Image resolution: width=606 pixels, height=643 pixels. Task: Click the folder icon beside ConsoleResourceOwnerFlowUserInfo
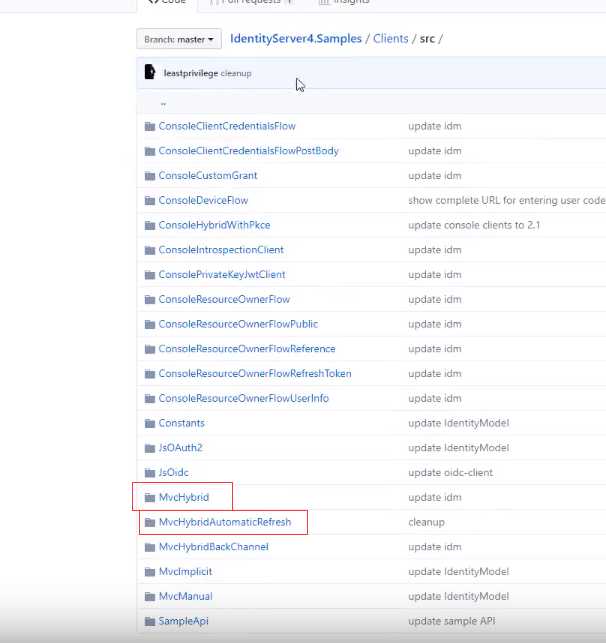[150, 398]
